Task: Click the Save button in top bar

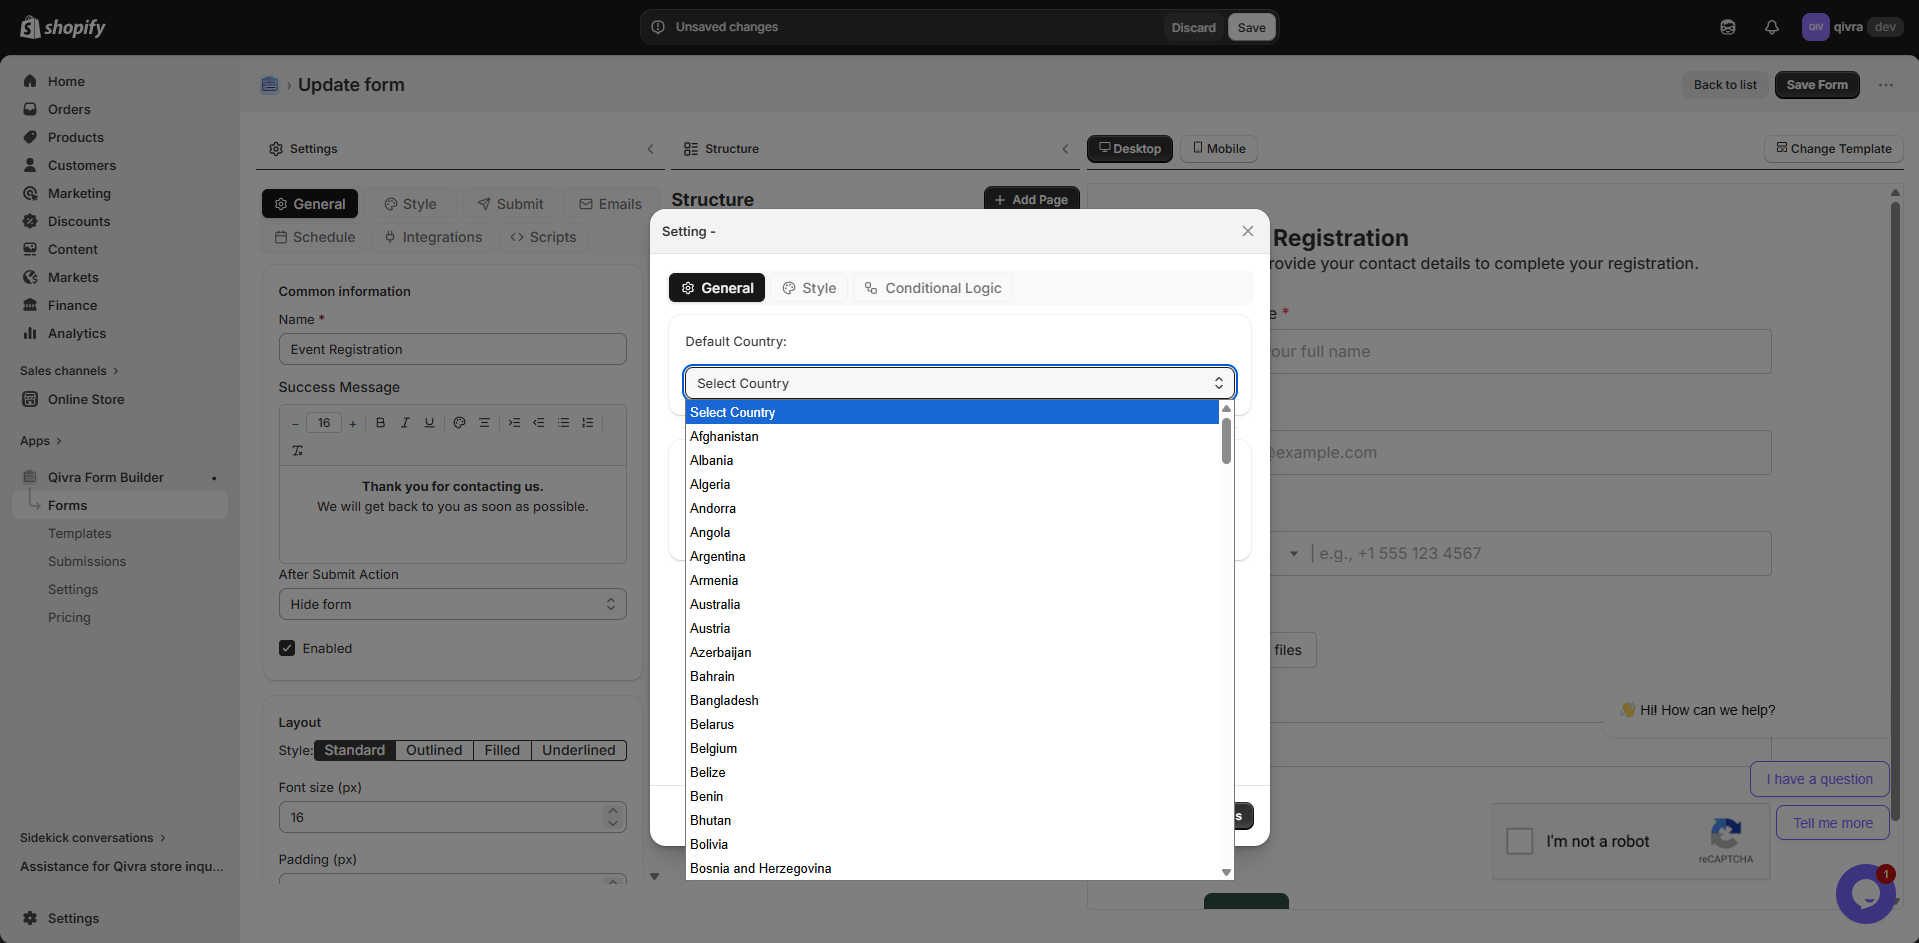Action: point(1251,27)
